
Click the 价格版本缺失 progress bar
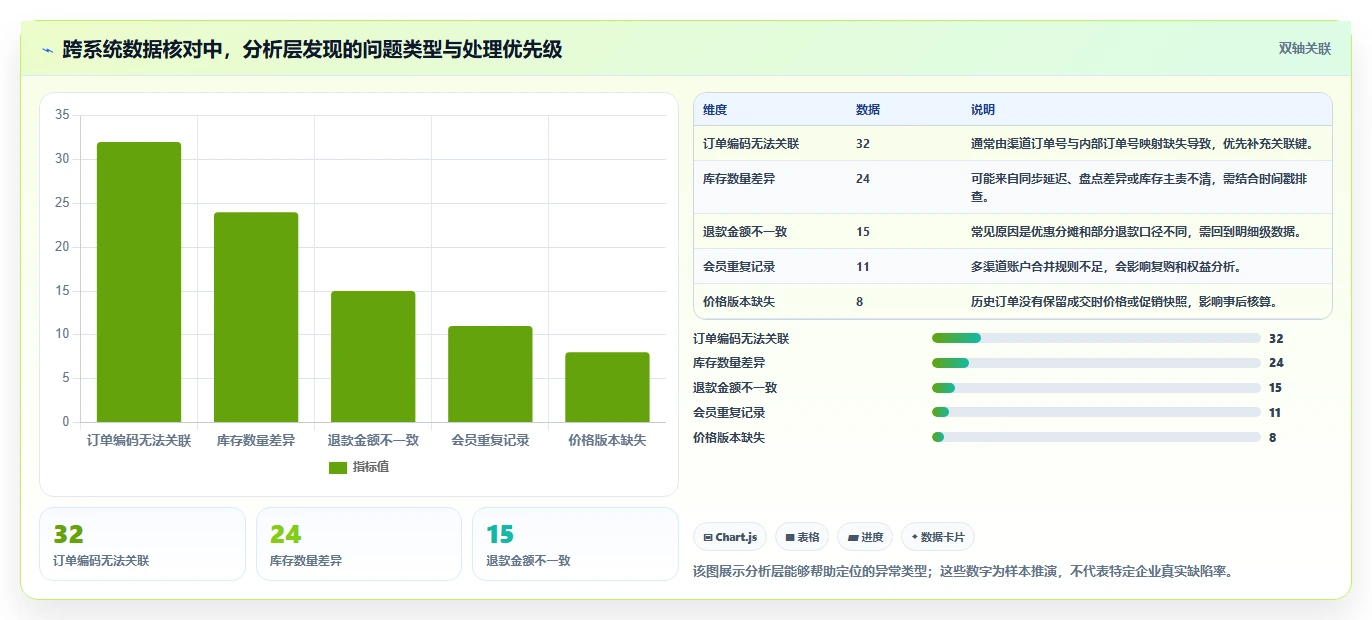pos(1096,437)
